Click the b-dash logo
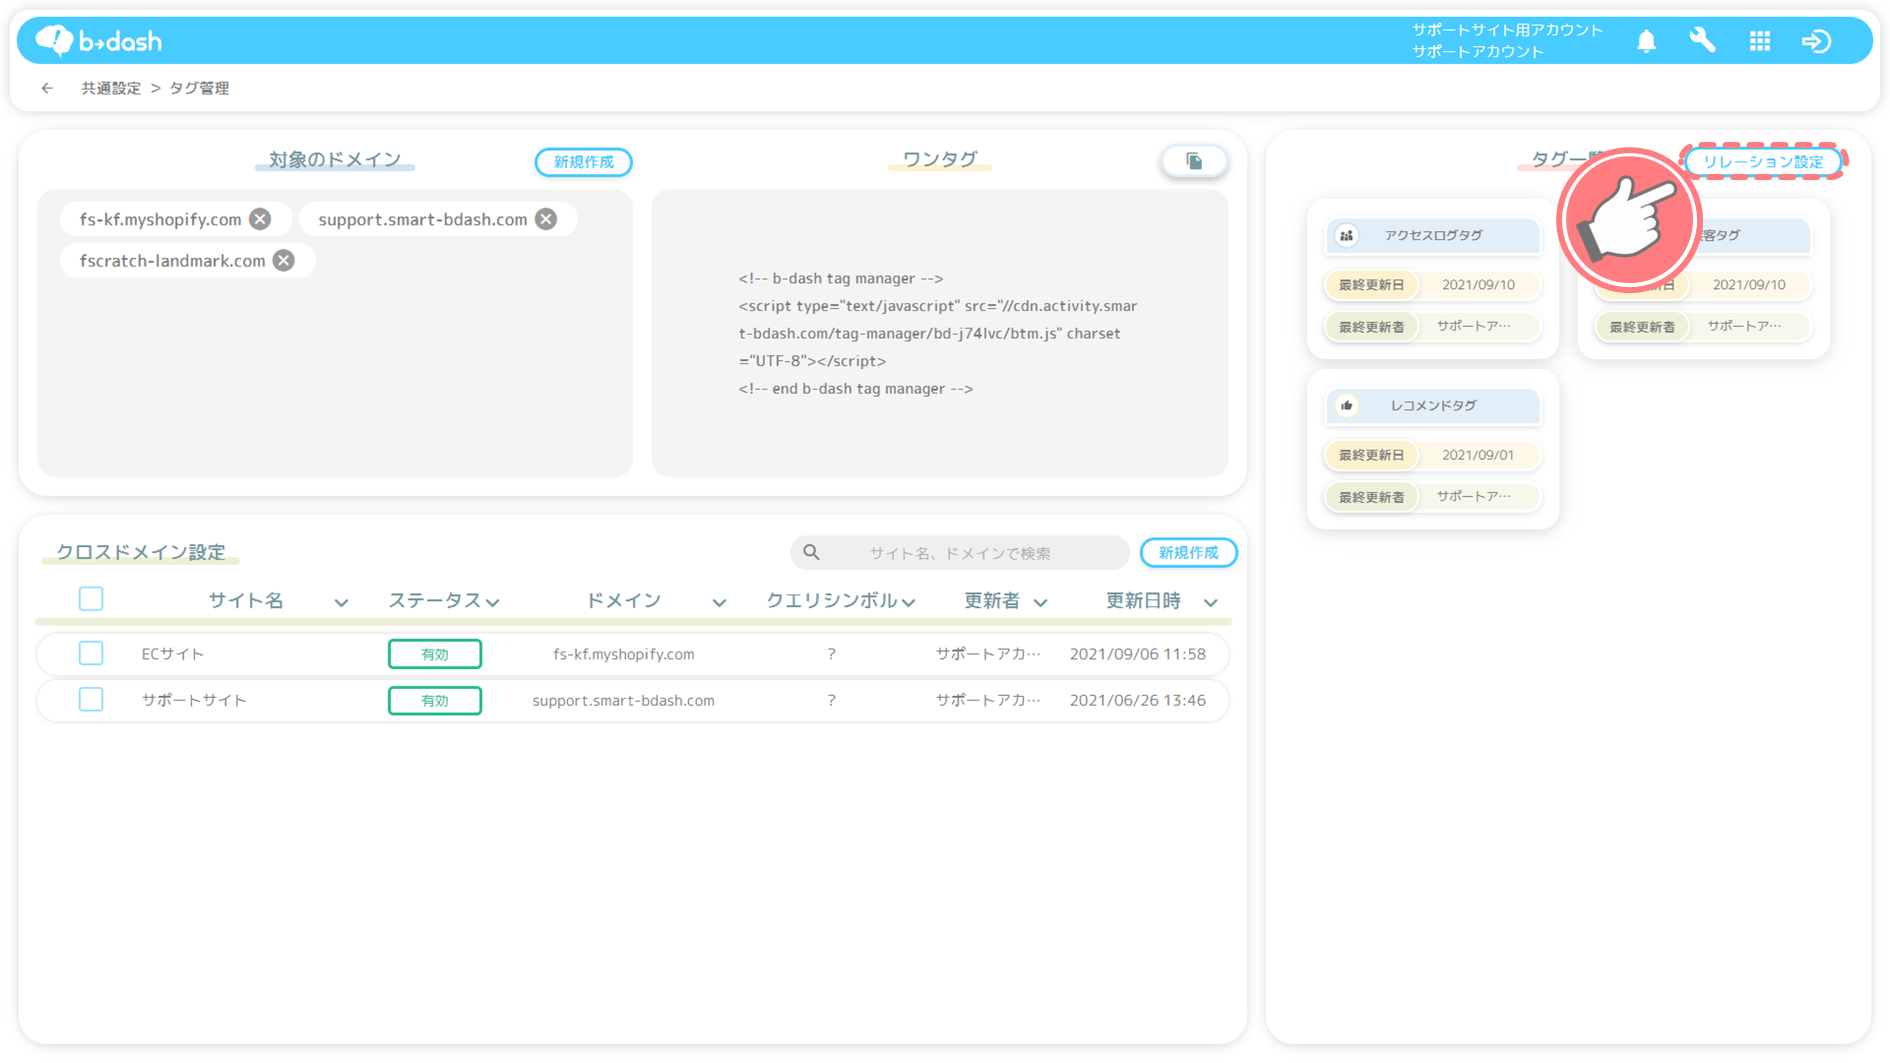Viewport: 1890px width, 1063px height. click(98, 41)
